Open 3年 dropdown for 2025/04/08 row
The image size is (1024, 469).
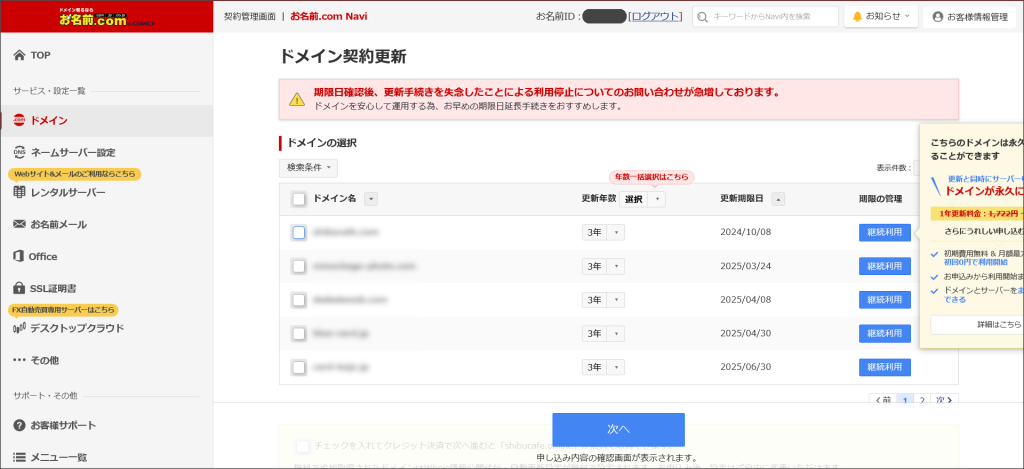(x=603, y=300)
